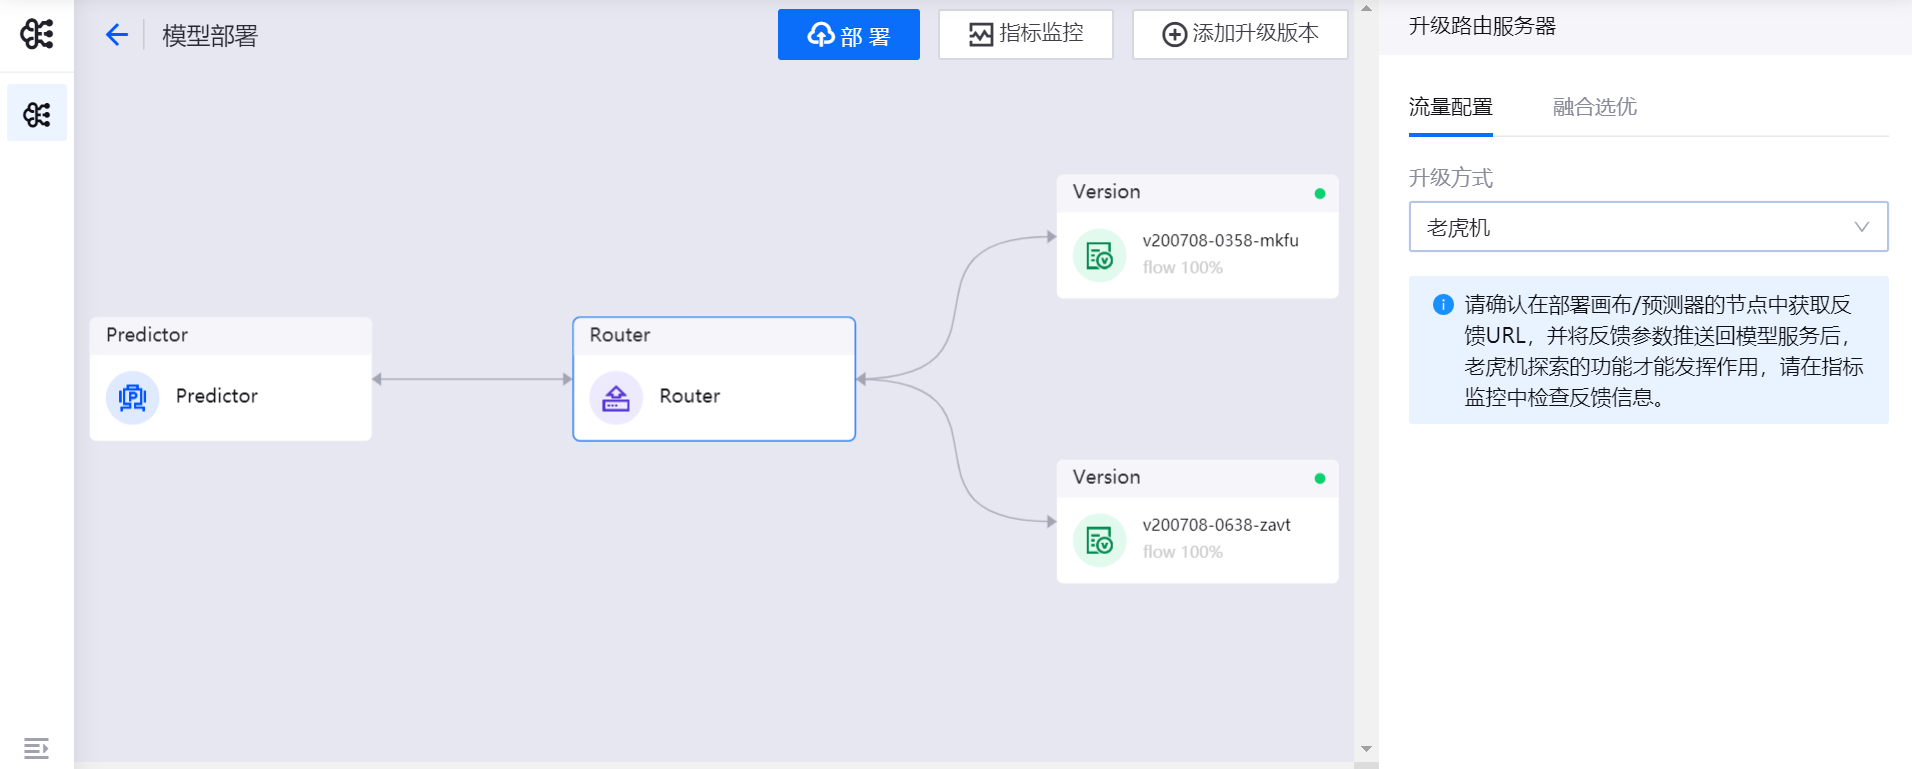The image size is (1912, 769).
Task: Click the v200708-0358-mkfu version icon
Action: coord(1099,255)
